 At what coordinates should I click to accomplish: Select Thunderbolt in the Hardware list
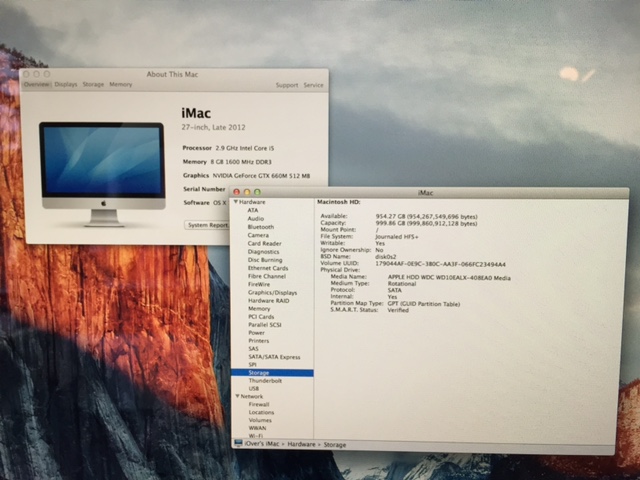(265, 381)
